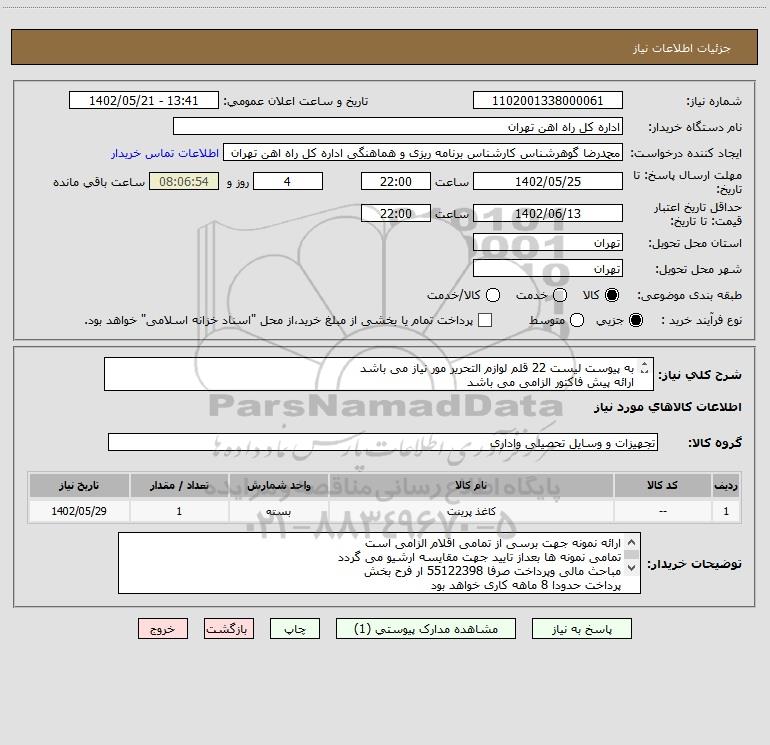The height and width of the screenshot is (745, 770).
Task: Click the requester name field 'محمدرضا گوهرشناس'
Action: (x=422, y=153)
